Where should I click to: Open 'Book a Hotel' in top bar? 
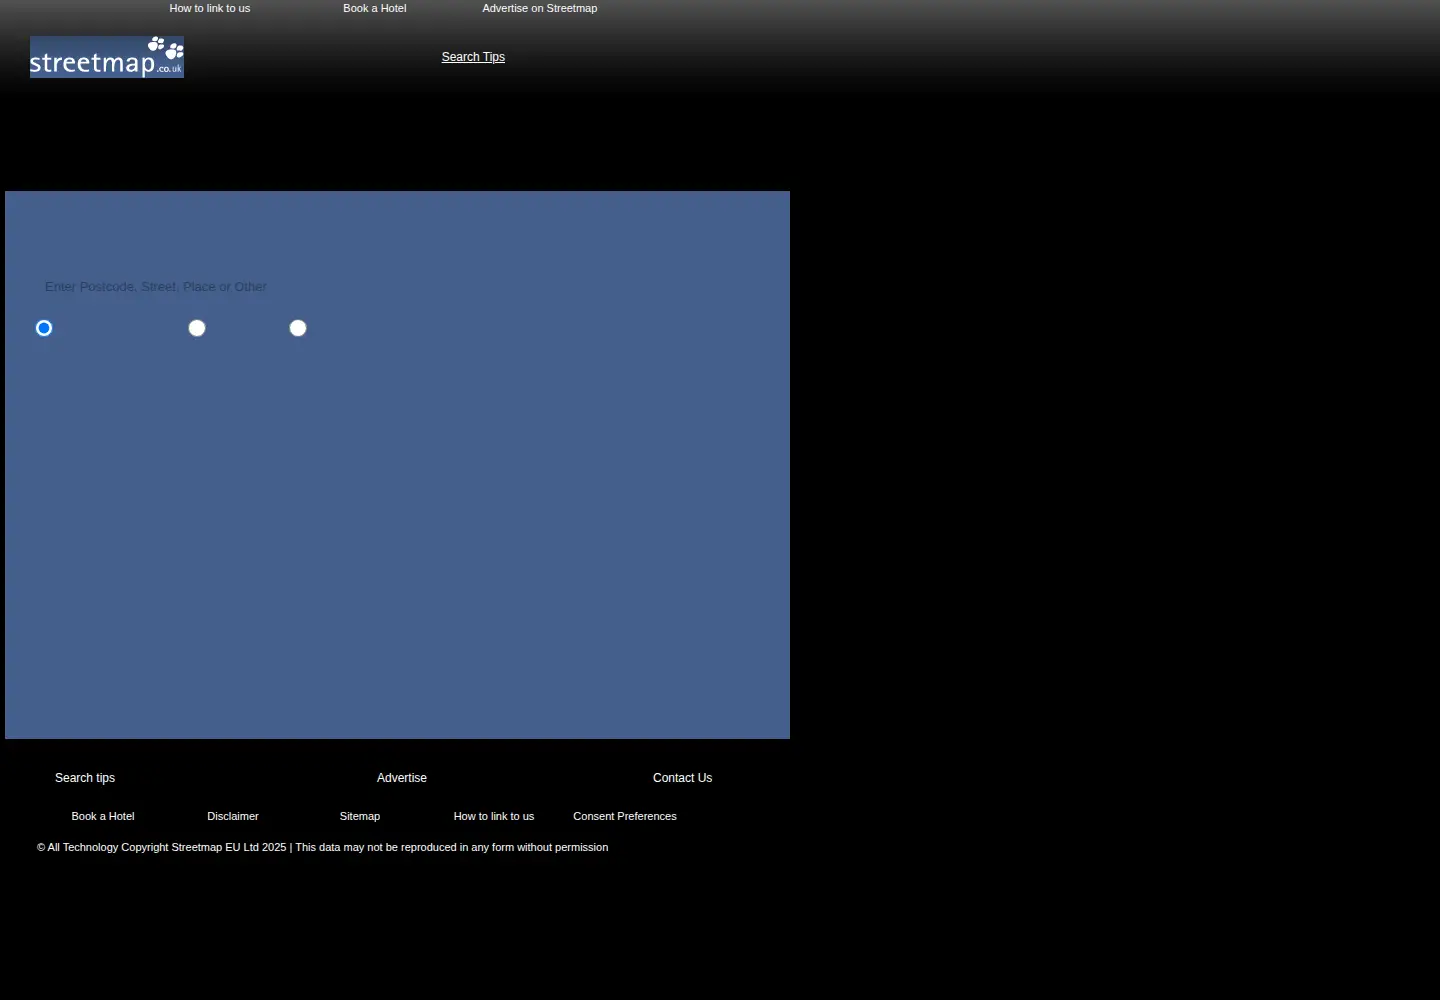coord(375,8)
